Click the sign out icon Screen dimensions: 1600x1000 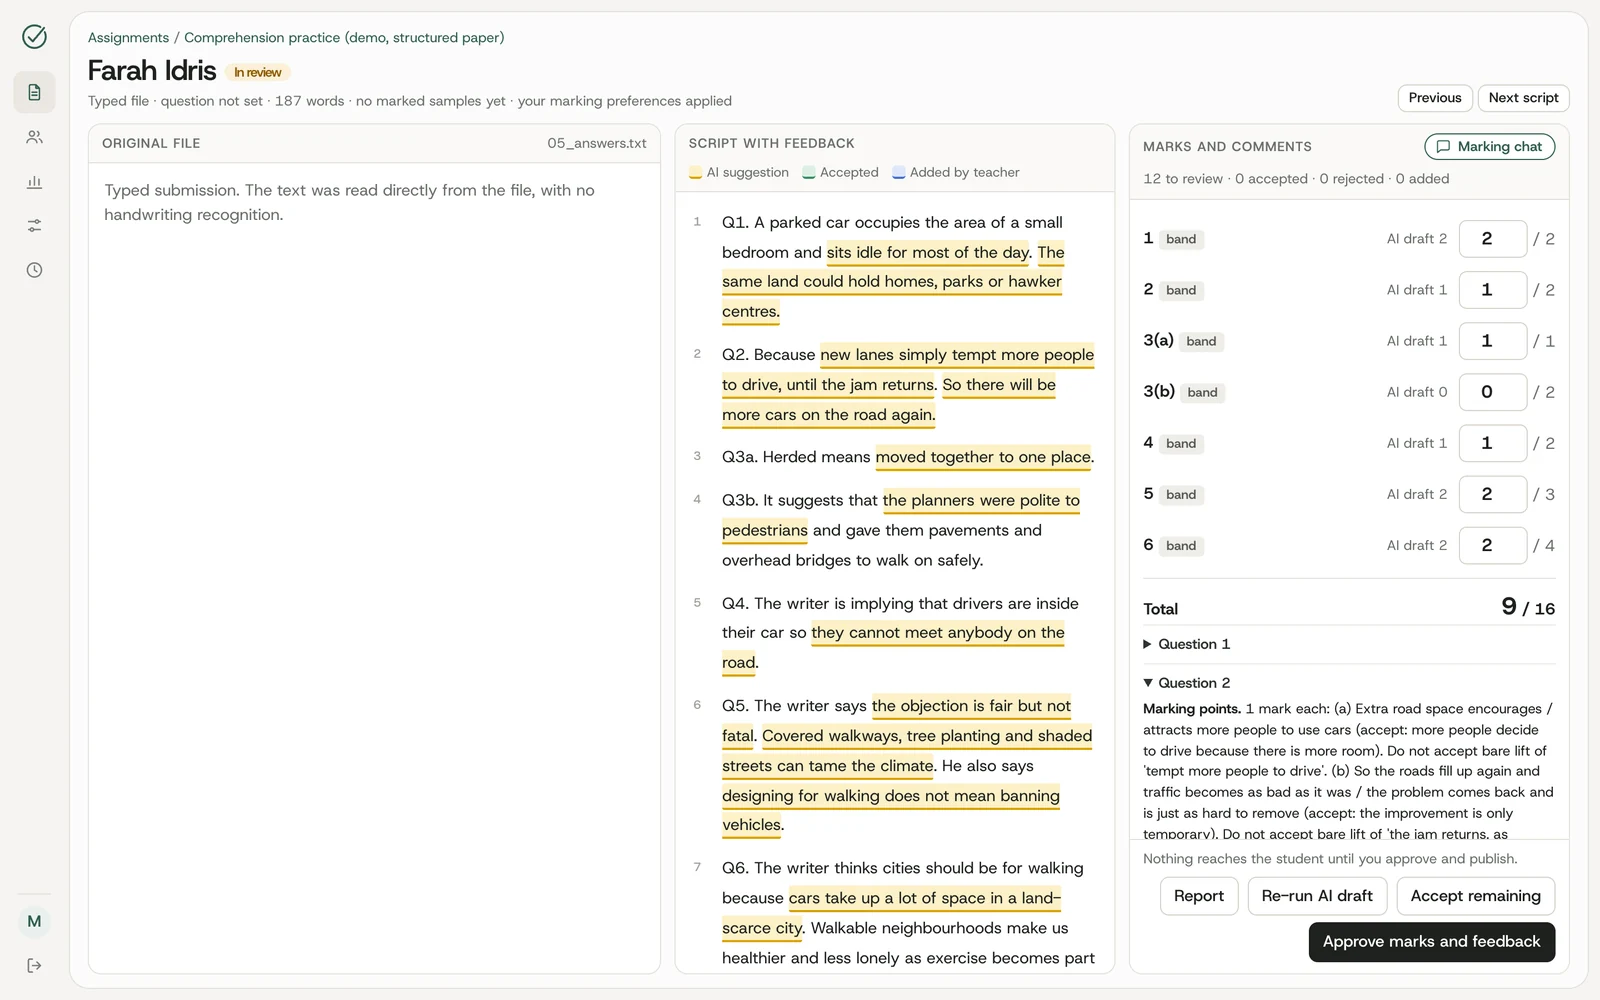[x=34, y=965]
